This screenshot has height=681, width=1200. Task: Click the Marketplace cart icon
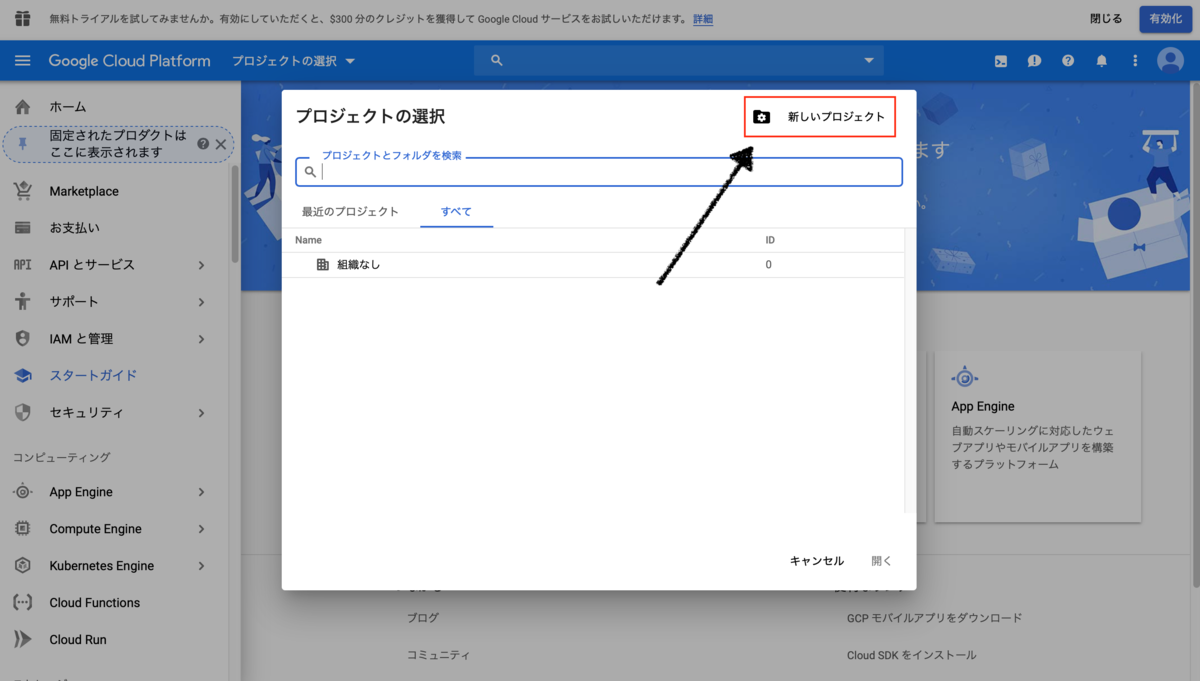pos(22,191)
